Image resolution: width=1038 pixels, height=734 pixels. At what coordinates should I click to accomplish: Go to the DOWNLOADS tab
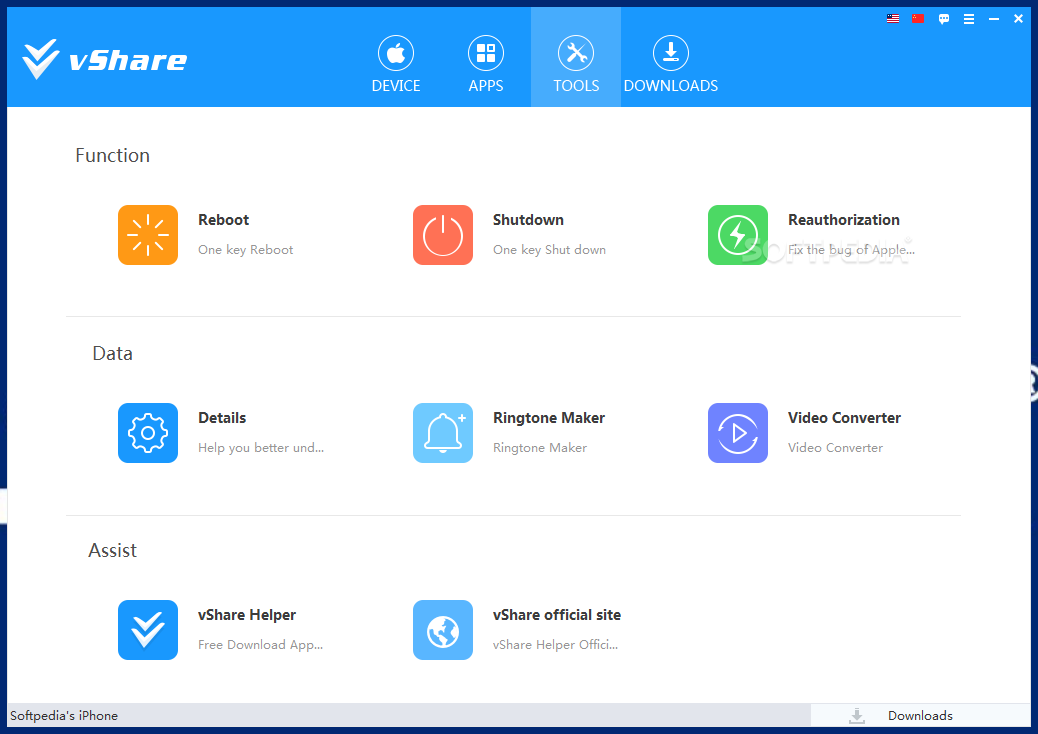point(671,64)
